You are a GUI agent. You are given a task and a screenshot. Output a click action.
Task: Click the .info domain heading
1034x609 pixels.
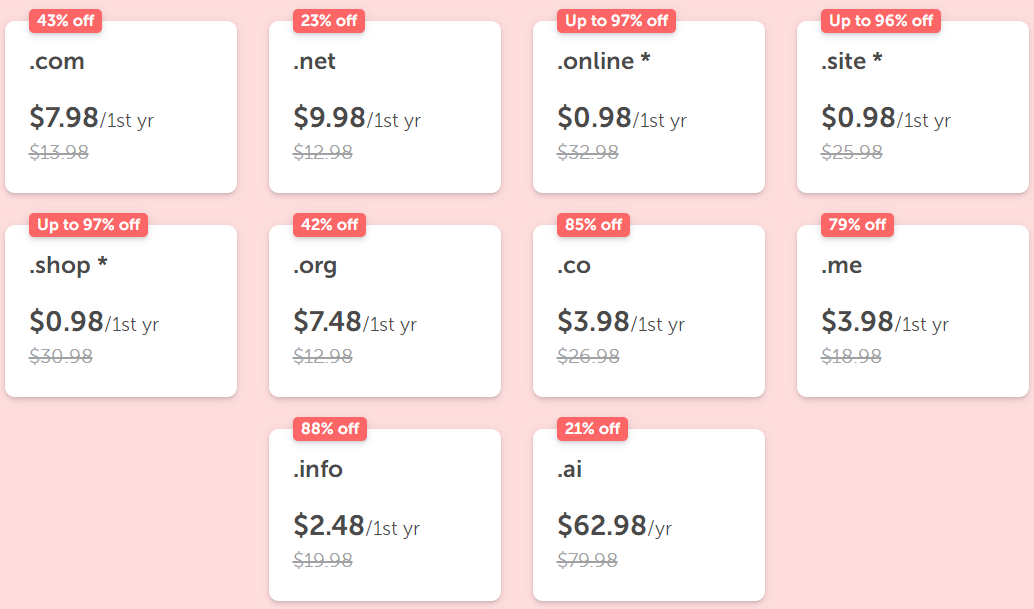(x=318, y=470)
